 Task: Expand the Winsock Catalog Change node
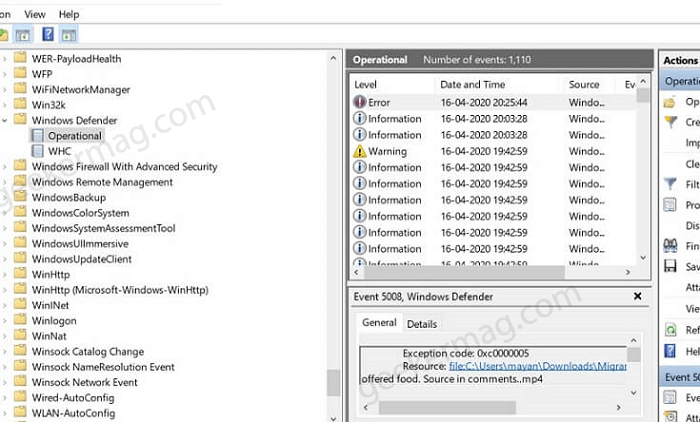click(4, 352)
